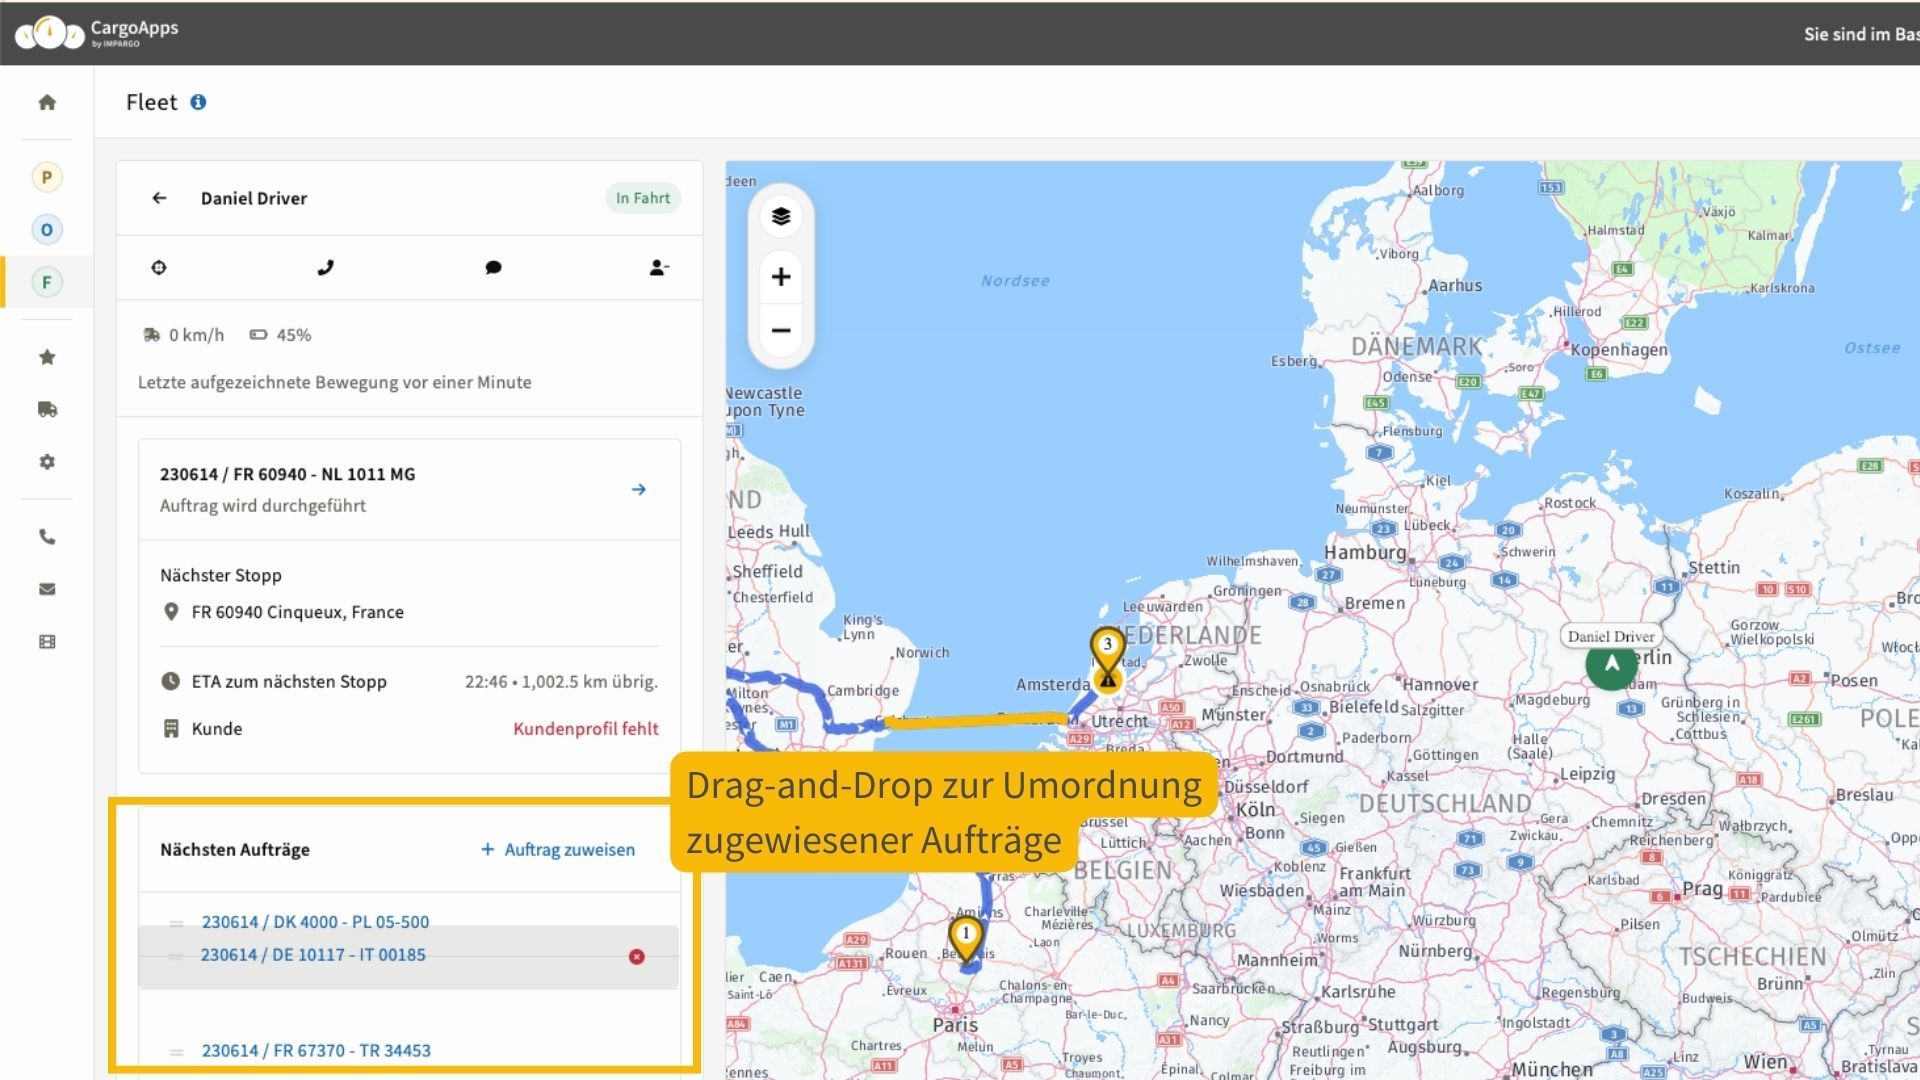The width and height of the screenshot is (1920, 1080).
Task: Open current order details arrow
Action: pos(638,489)
